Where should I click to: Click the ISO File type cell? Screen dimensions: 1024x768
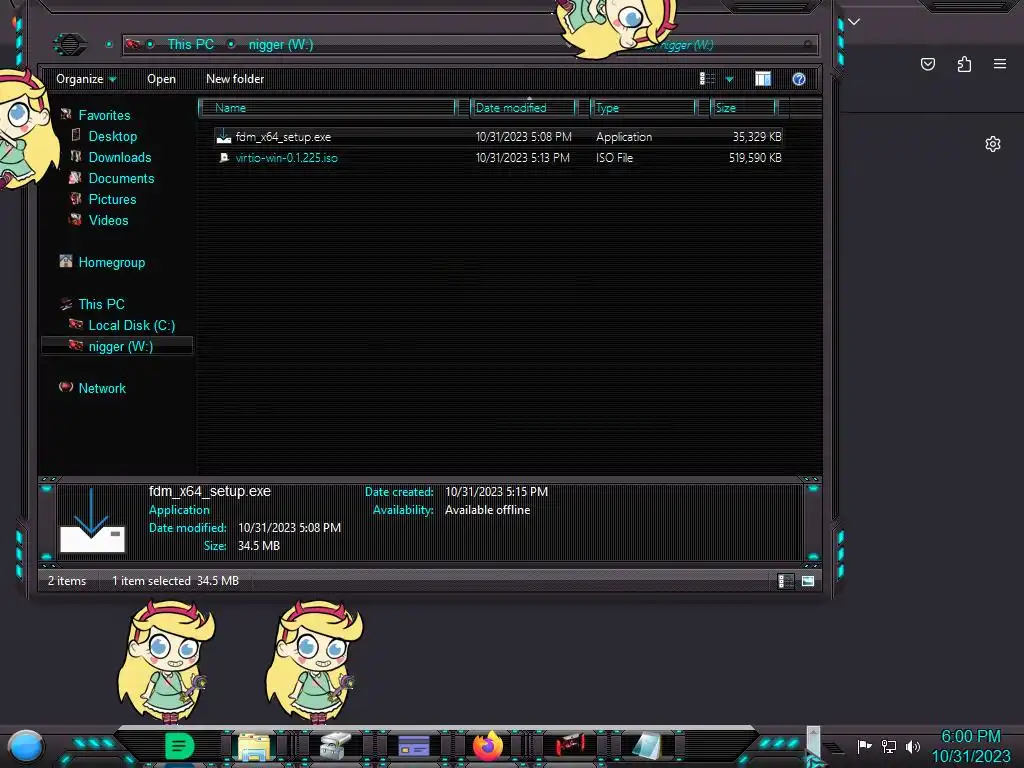pos(615,157)
